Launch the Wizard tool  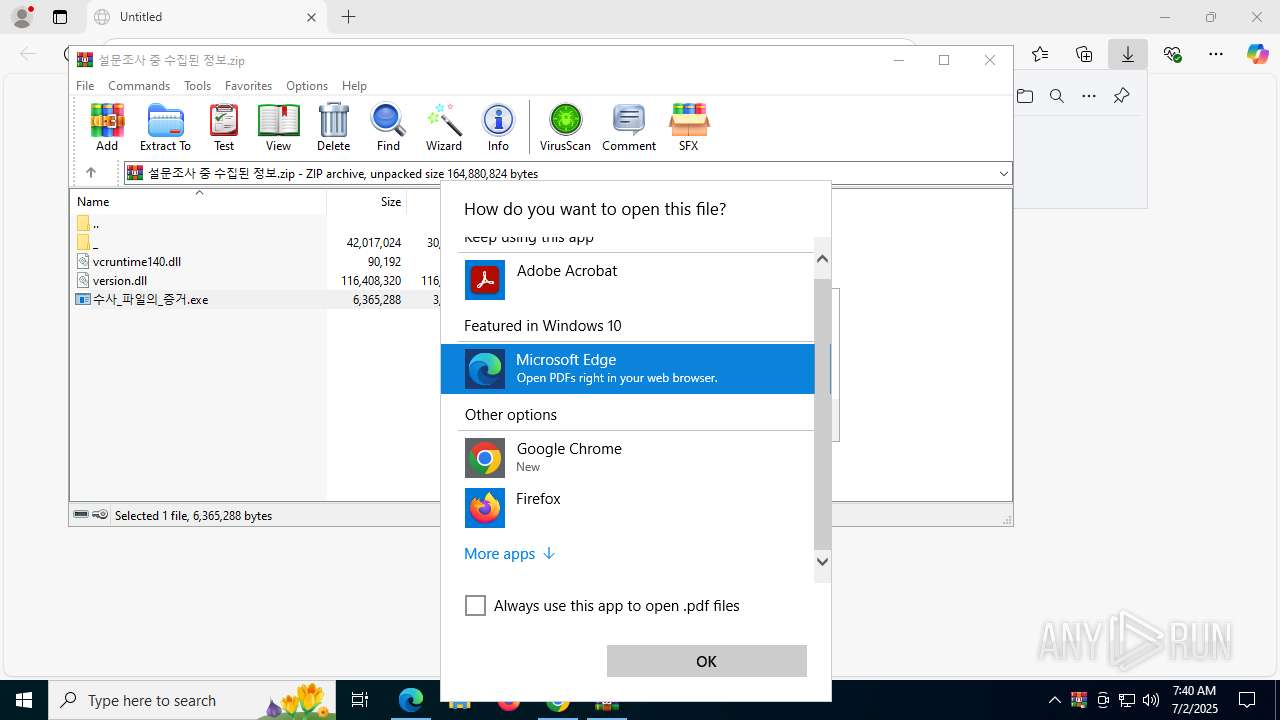click(444, 127)
